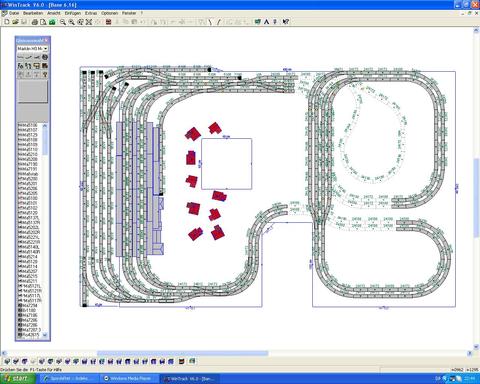Open the Einfügen menu
The width and height of the screenshot is (480, 384).
[x=73, y=13]
